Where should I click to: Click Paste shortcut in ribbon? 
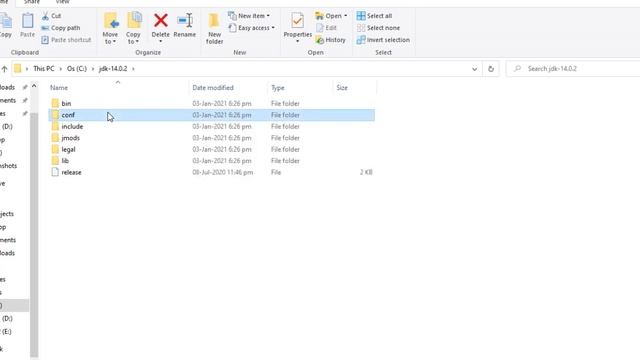[x=66, y=40]
